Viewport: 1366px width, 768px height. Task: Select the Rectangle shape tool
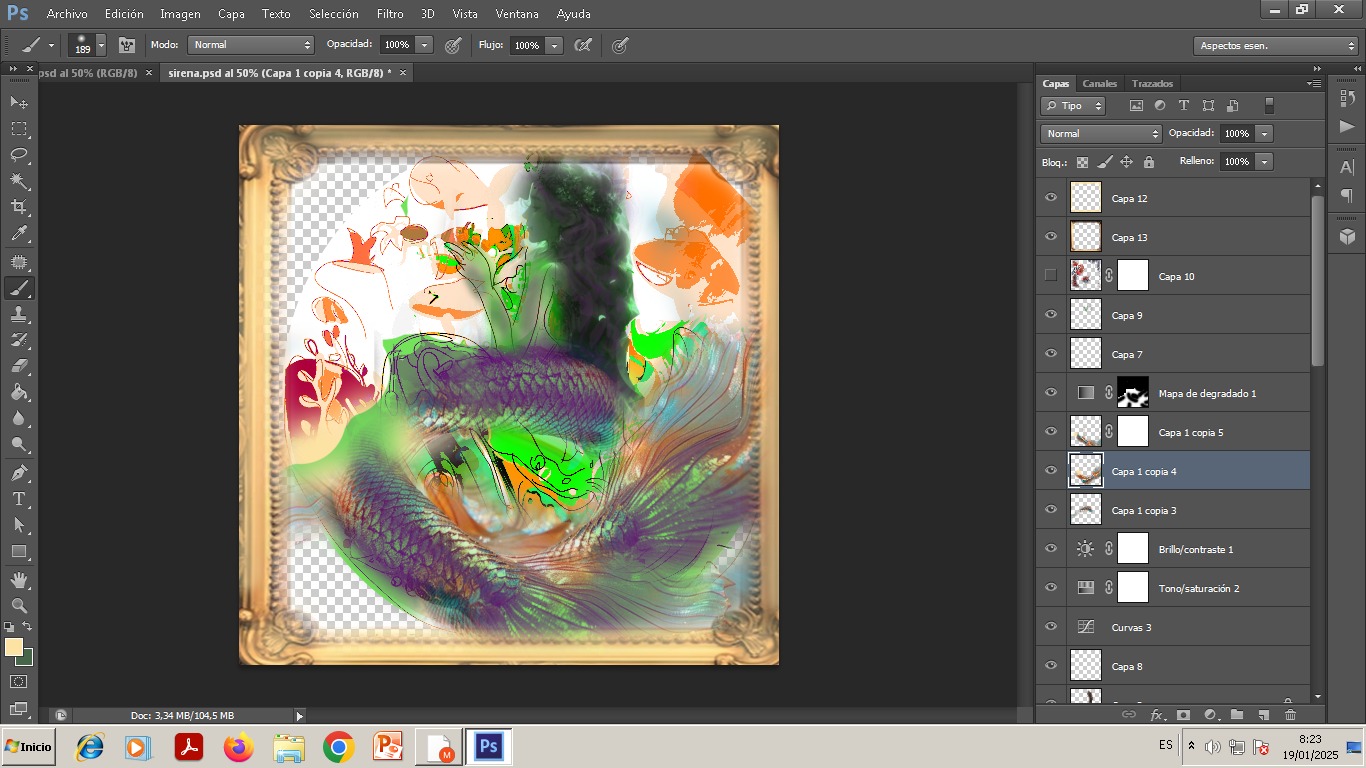coord(19,551)
